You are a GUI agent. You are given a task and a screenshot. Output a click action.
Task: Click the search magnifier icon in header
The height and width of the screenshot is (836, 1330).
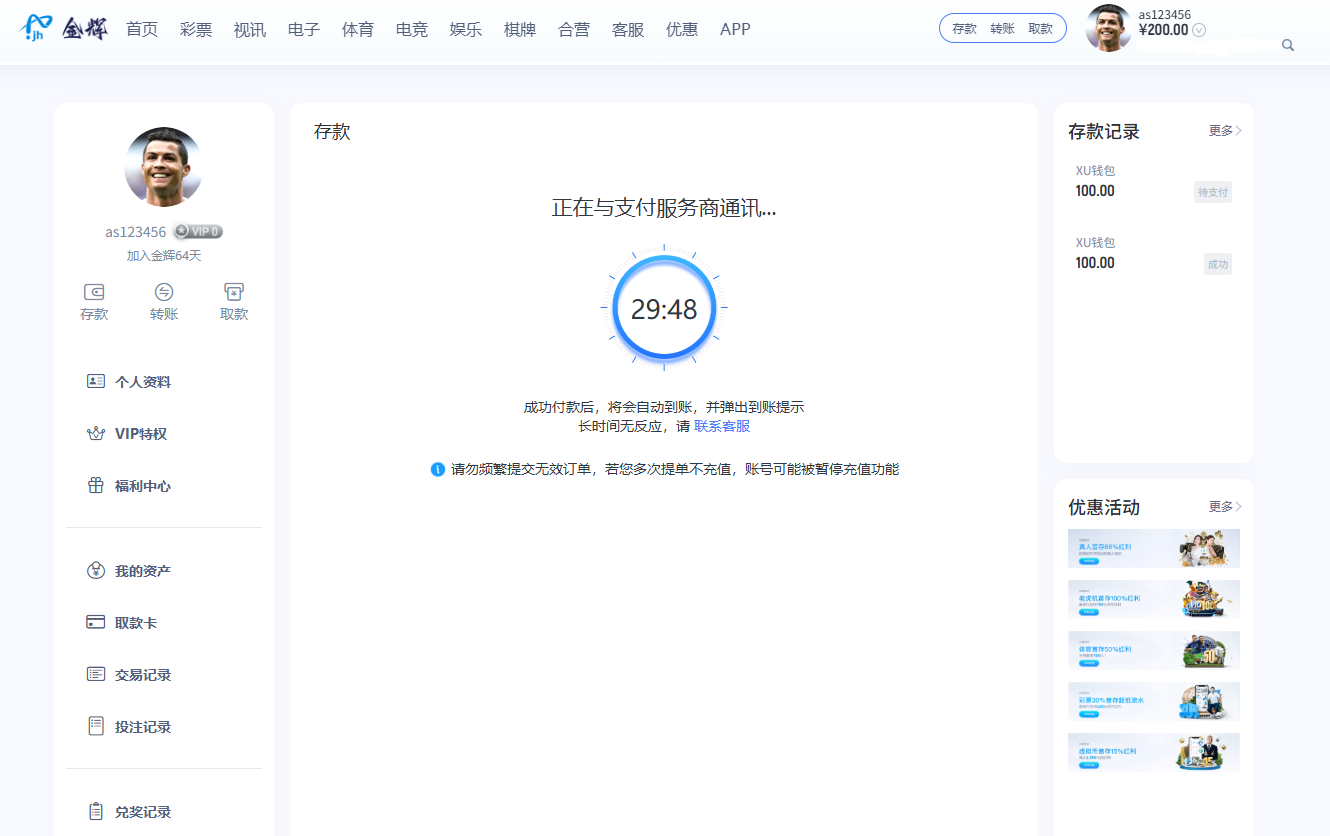(1288, 45)
